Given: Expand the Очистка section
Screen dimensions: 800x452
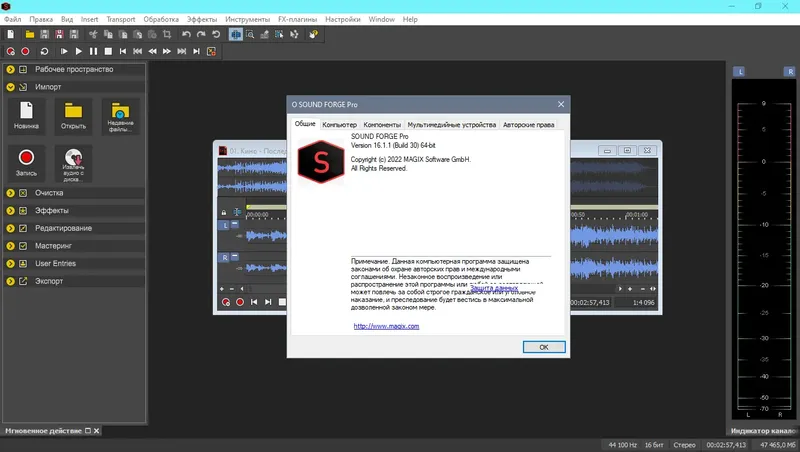Looking at the screenshot, I should point(10,193).
